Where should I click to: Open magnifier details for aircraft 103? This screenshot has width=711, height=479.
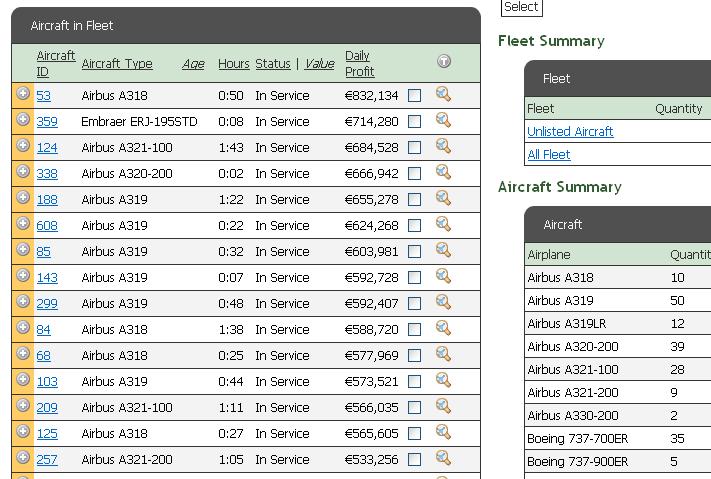[x=443, y=380]
